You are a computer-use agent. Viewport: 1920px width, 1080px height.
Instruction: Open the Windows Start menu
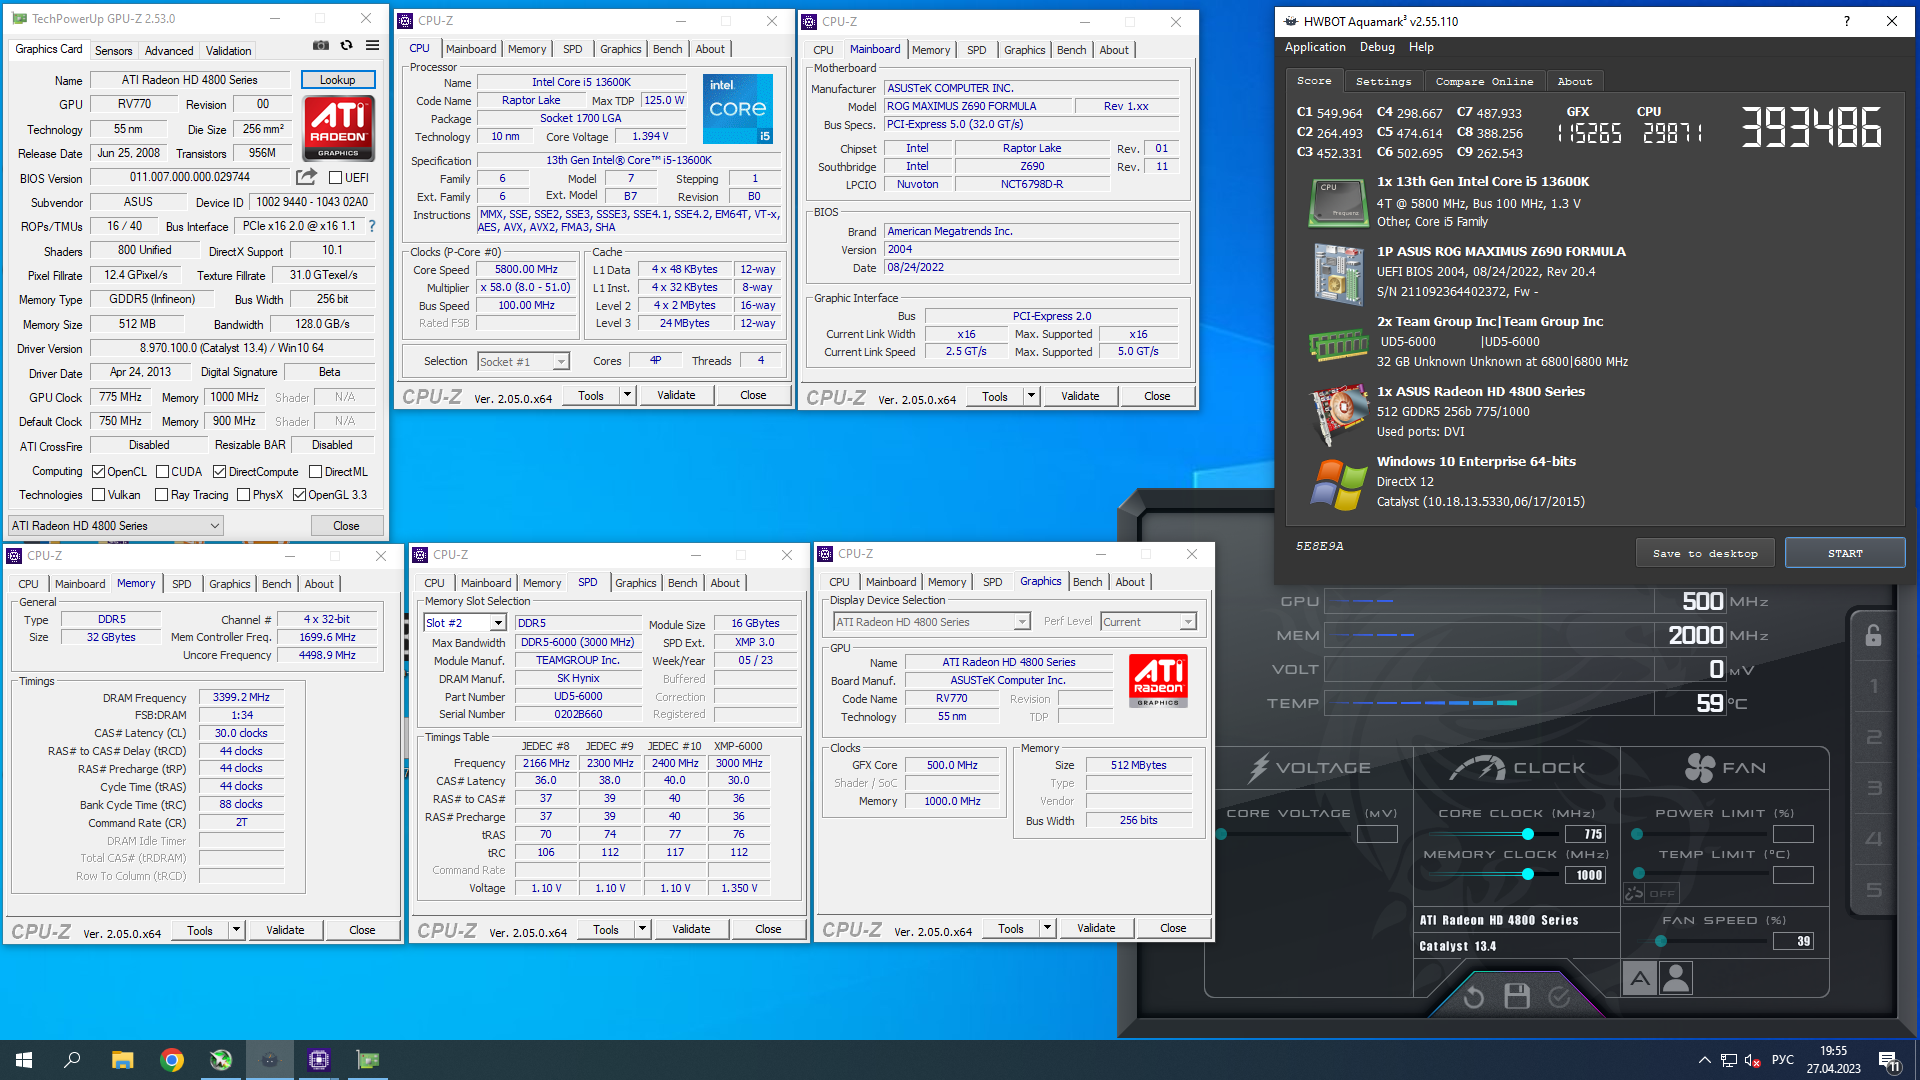point(24,1060)
